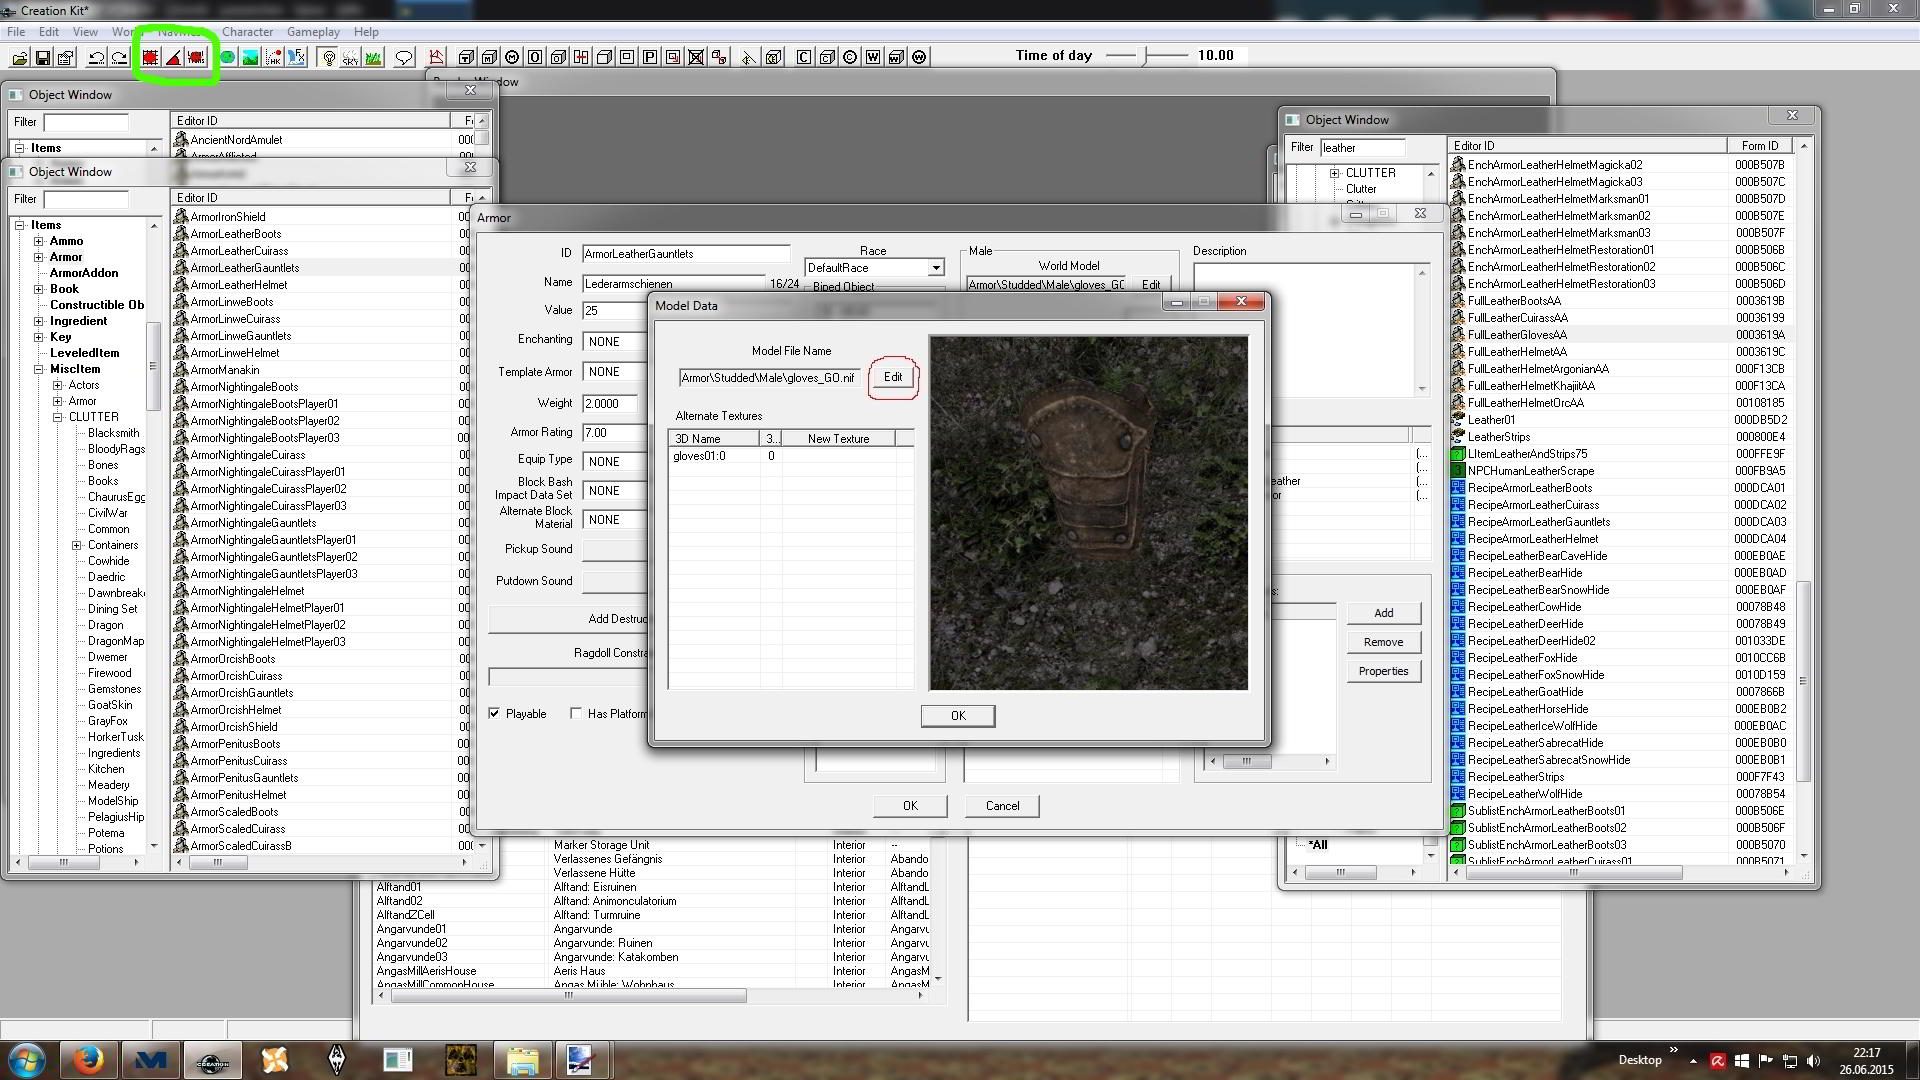
Task: Click the speech bubble dialogue icon
Action: point(404,58)
